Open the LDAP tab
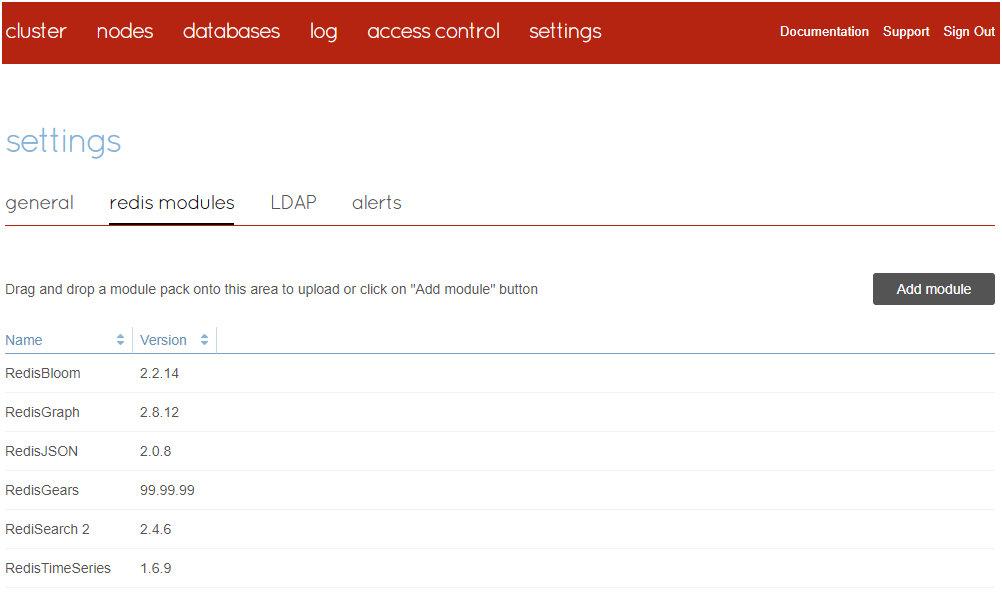 tap(293, 203)
